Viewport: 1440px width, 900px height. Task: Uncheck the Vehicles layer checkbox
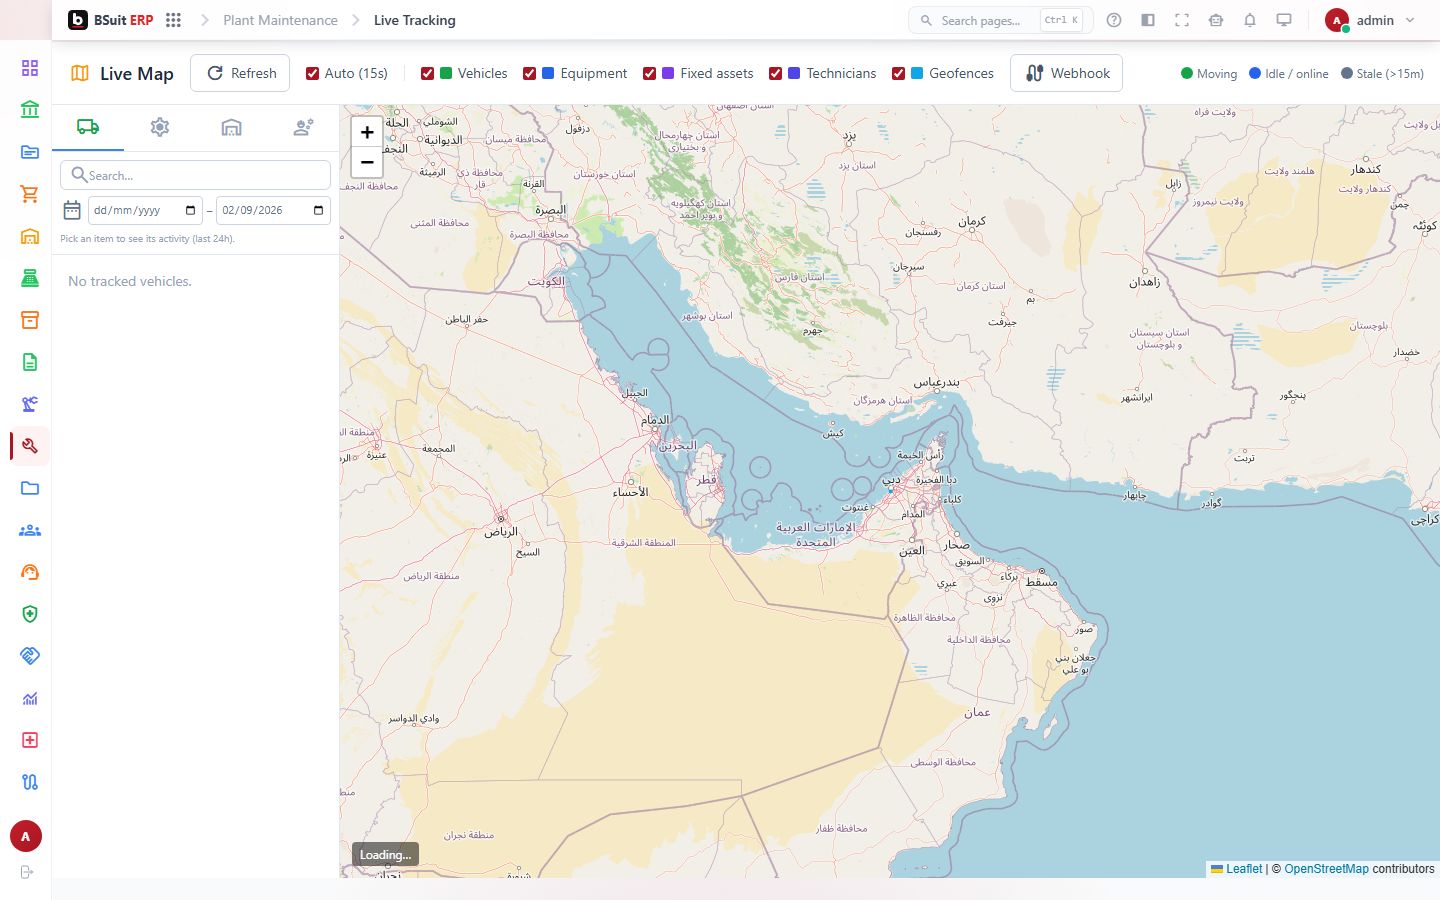point(427,73)
